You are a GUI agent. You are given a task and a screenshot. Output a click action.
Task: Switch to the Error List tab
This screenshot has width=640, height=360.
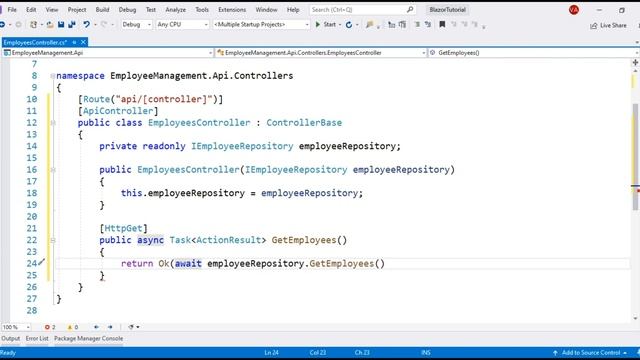[x=37, y=338]
